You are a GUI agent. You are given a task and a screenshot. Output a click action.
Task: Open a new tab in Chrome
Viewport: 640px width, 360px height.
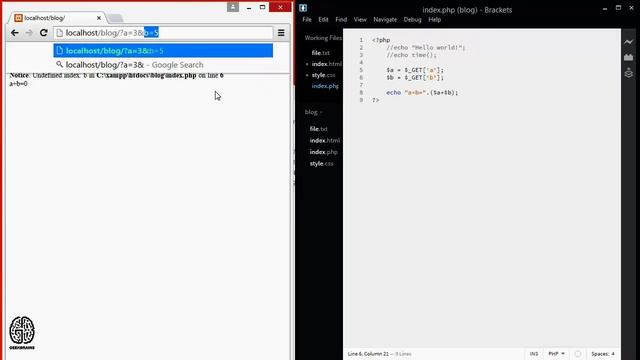coord(116,18)
